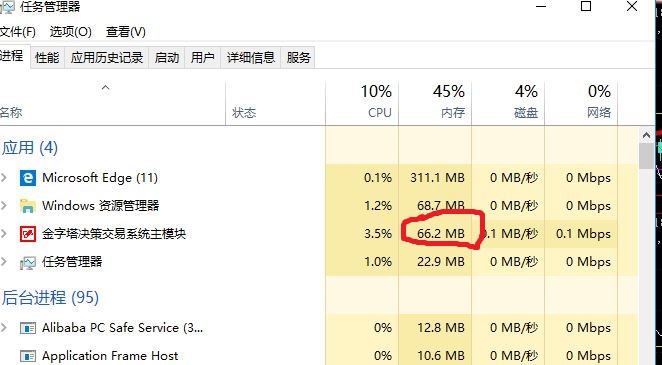
Task: Select the Microsoft Edge (11) row name
Action: pyautogui.click(x=100, y=178)
